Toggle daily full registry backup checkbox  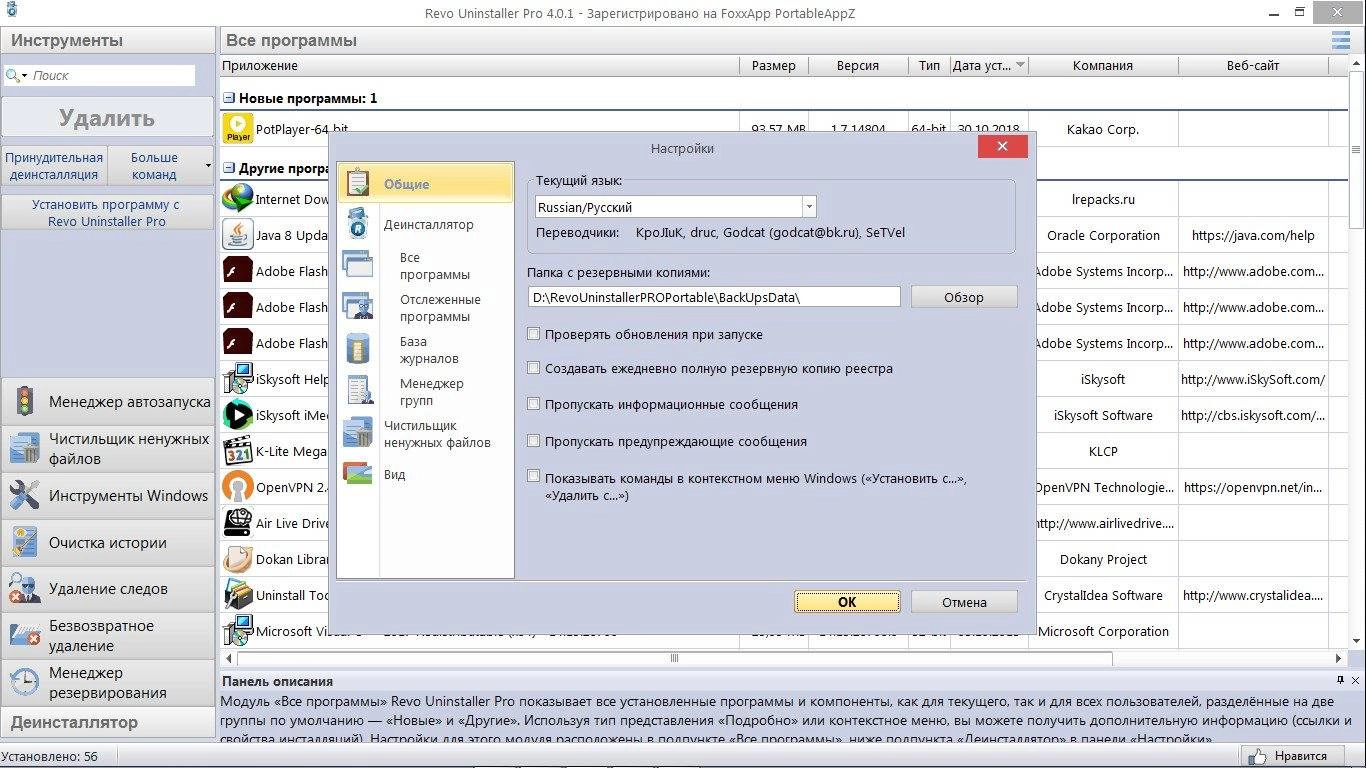(x=534, y=368)
